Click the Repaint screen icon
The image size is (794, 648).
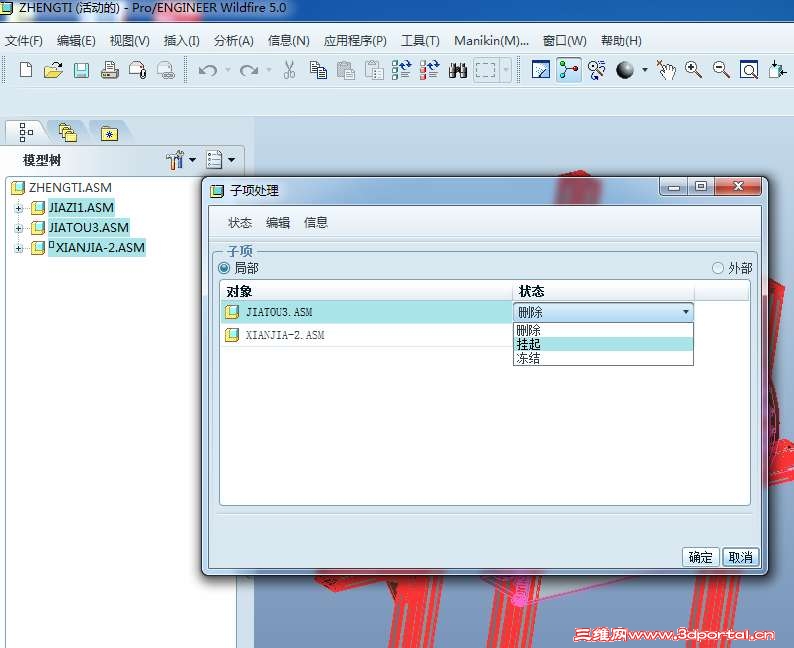coord(541,70)
